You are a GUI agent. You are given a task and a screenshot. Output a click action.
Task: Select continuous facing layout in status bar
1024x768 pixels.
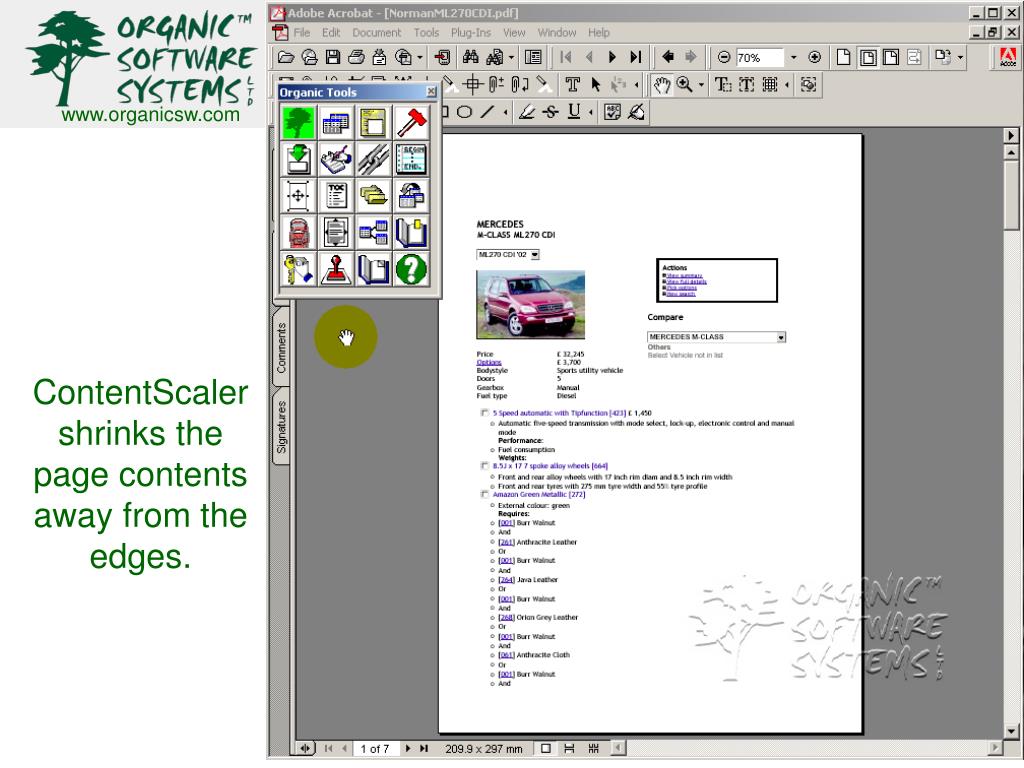tap(594, 748)
